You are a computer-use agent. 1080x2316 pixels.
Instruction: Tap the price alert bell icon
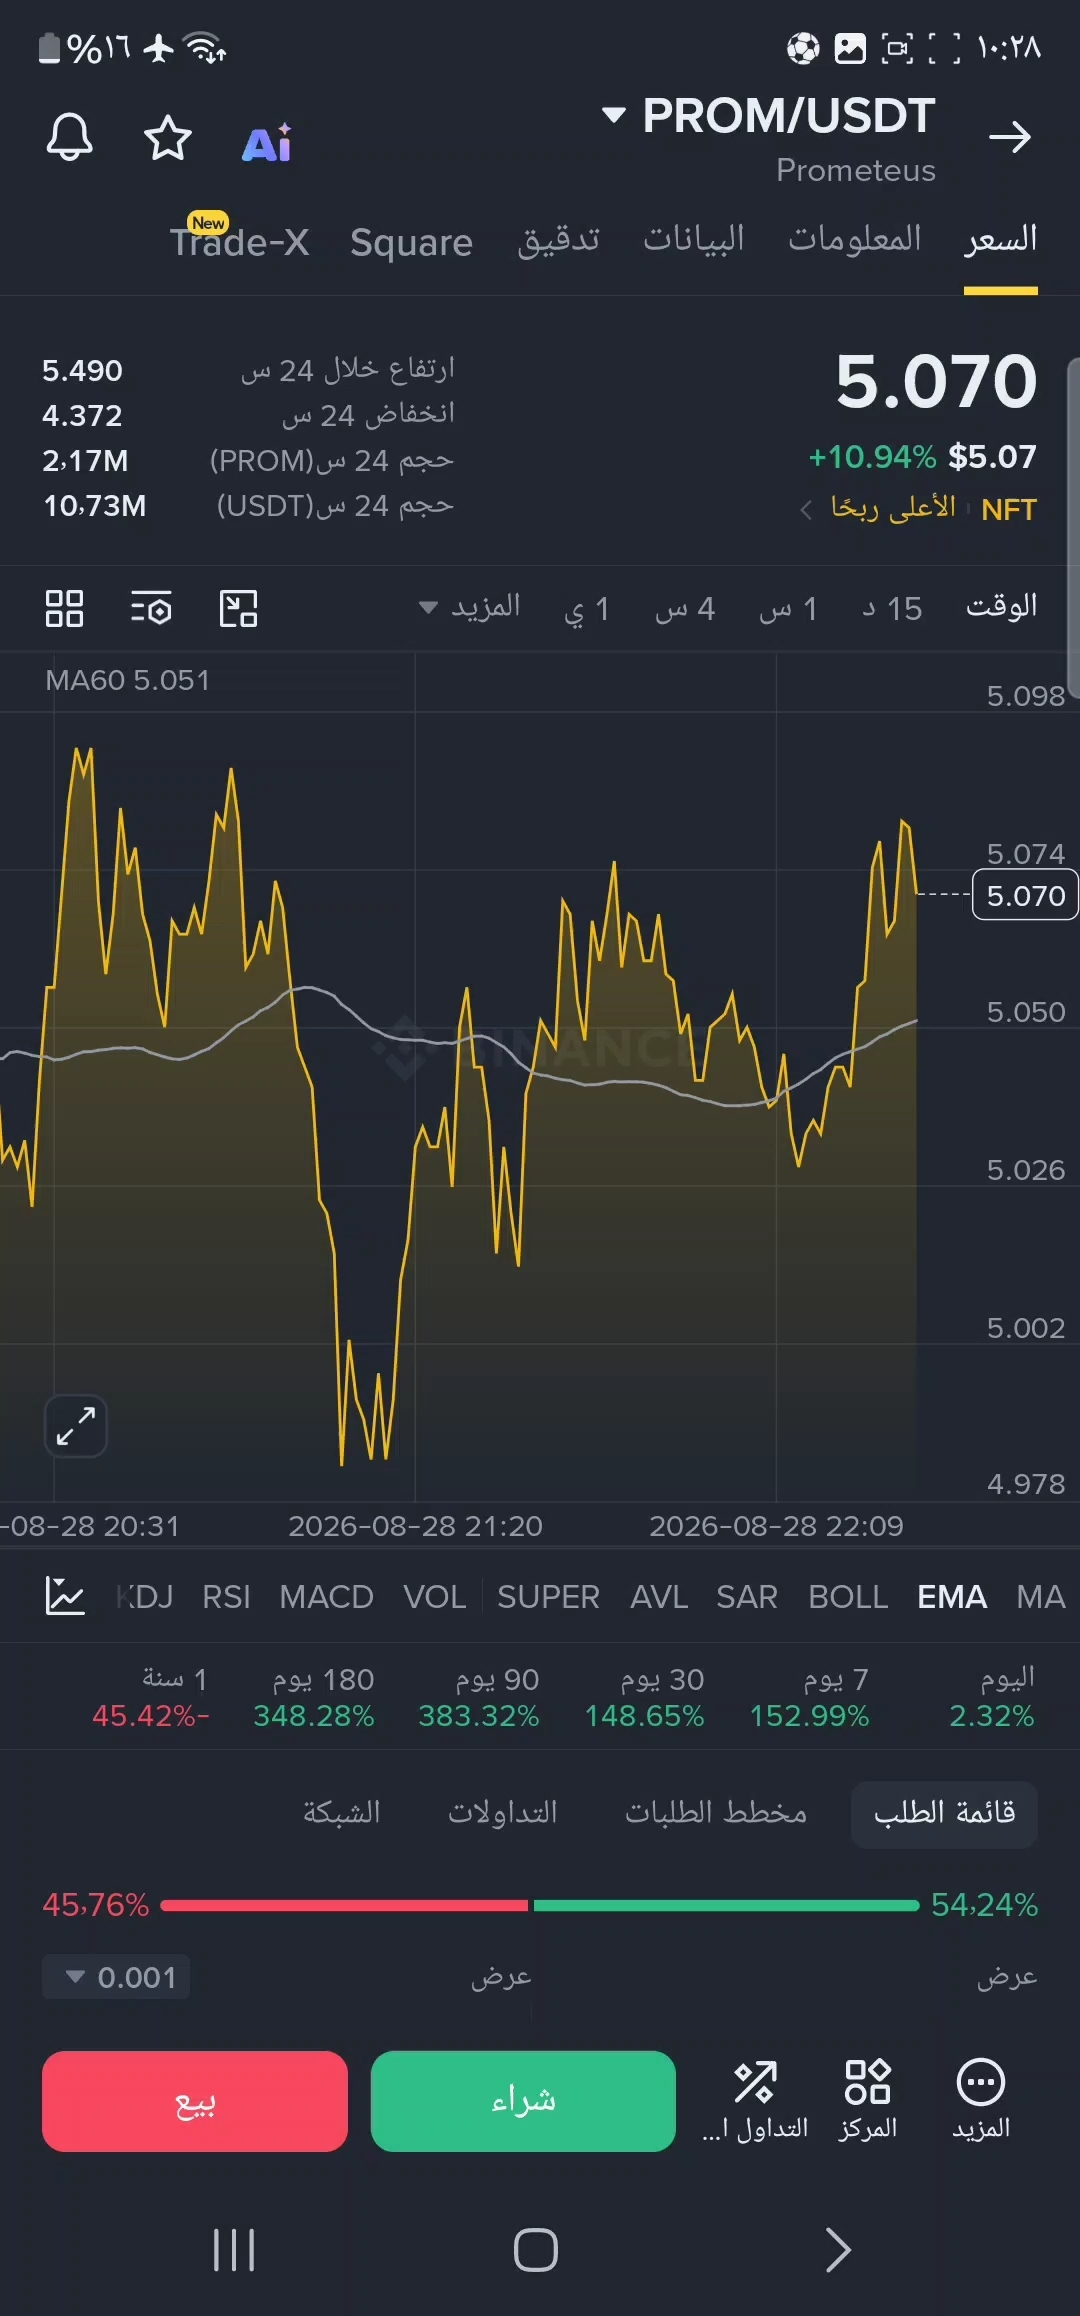[x=70, y=137]
